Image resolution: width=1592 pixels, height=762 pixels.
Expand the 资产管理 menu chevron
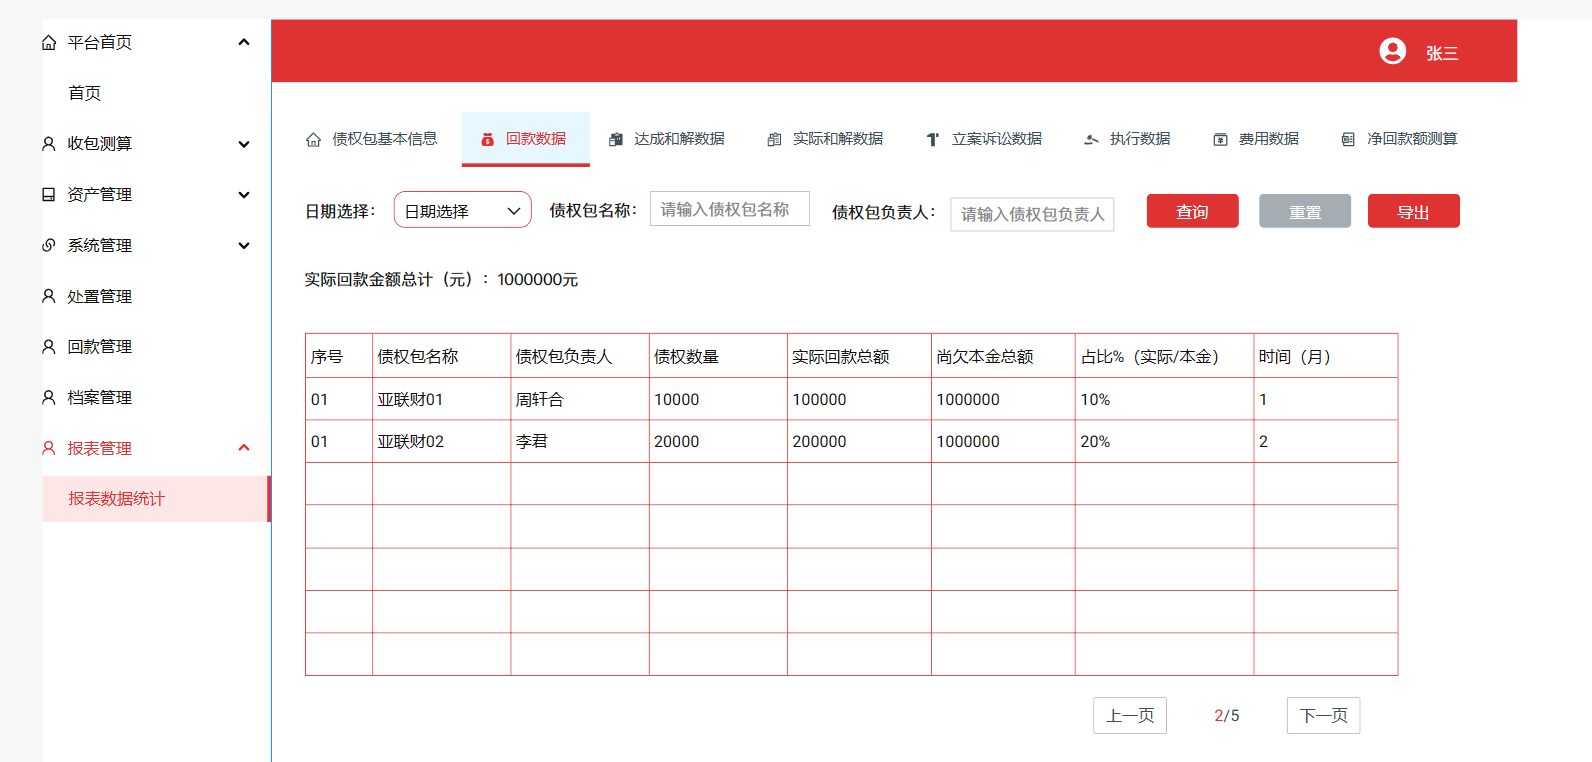[244, 195]
